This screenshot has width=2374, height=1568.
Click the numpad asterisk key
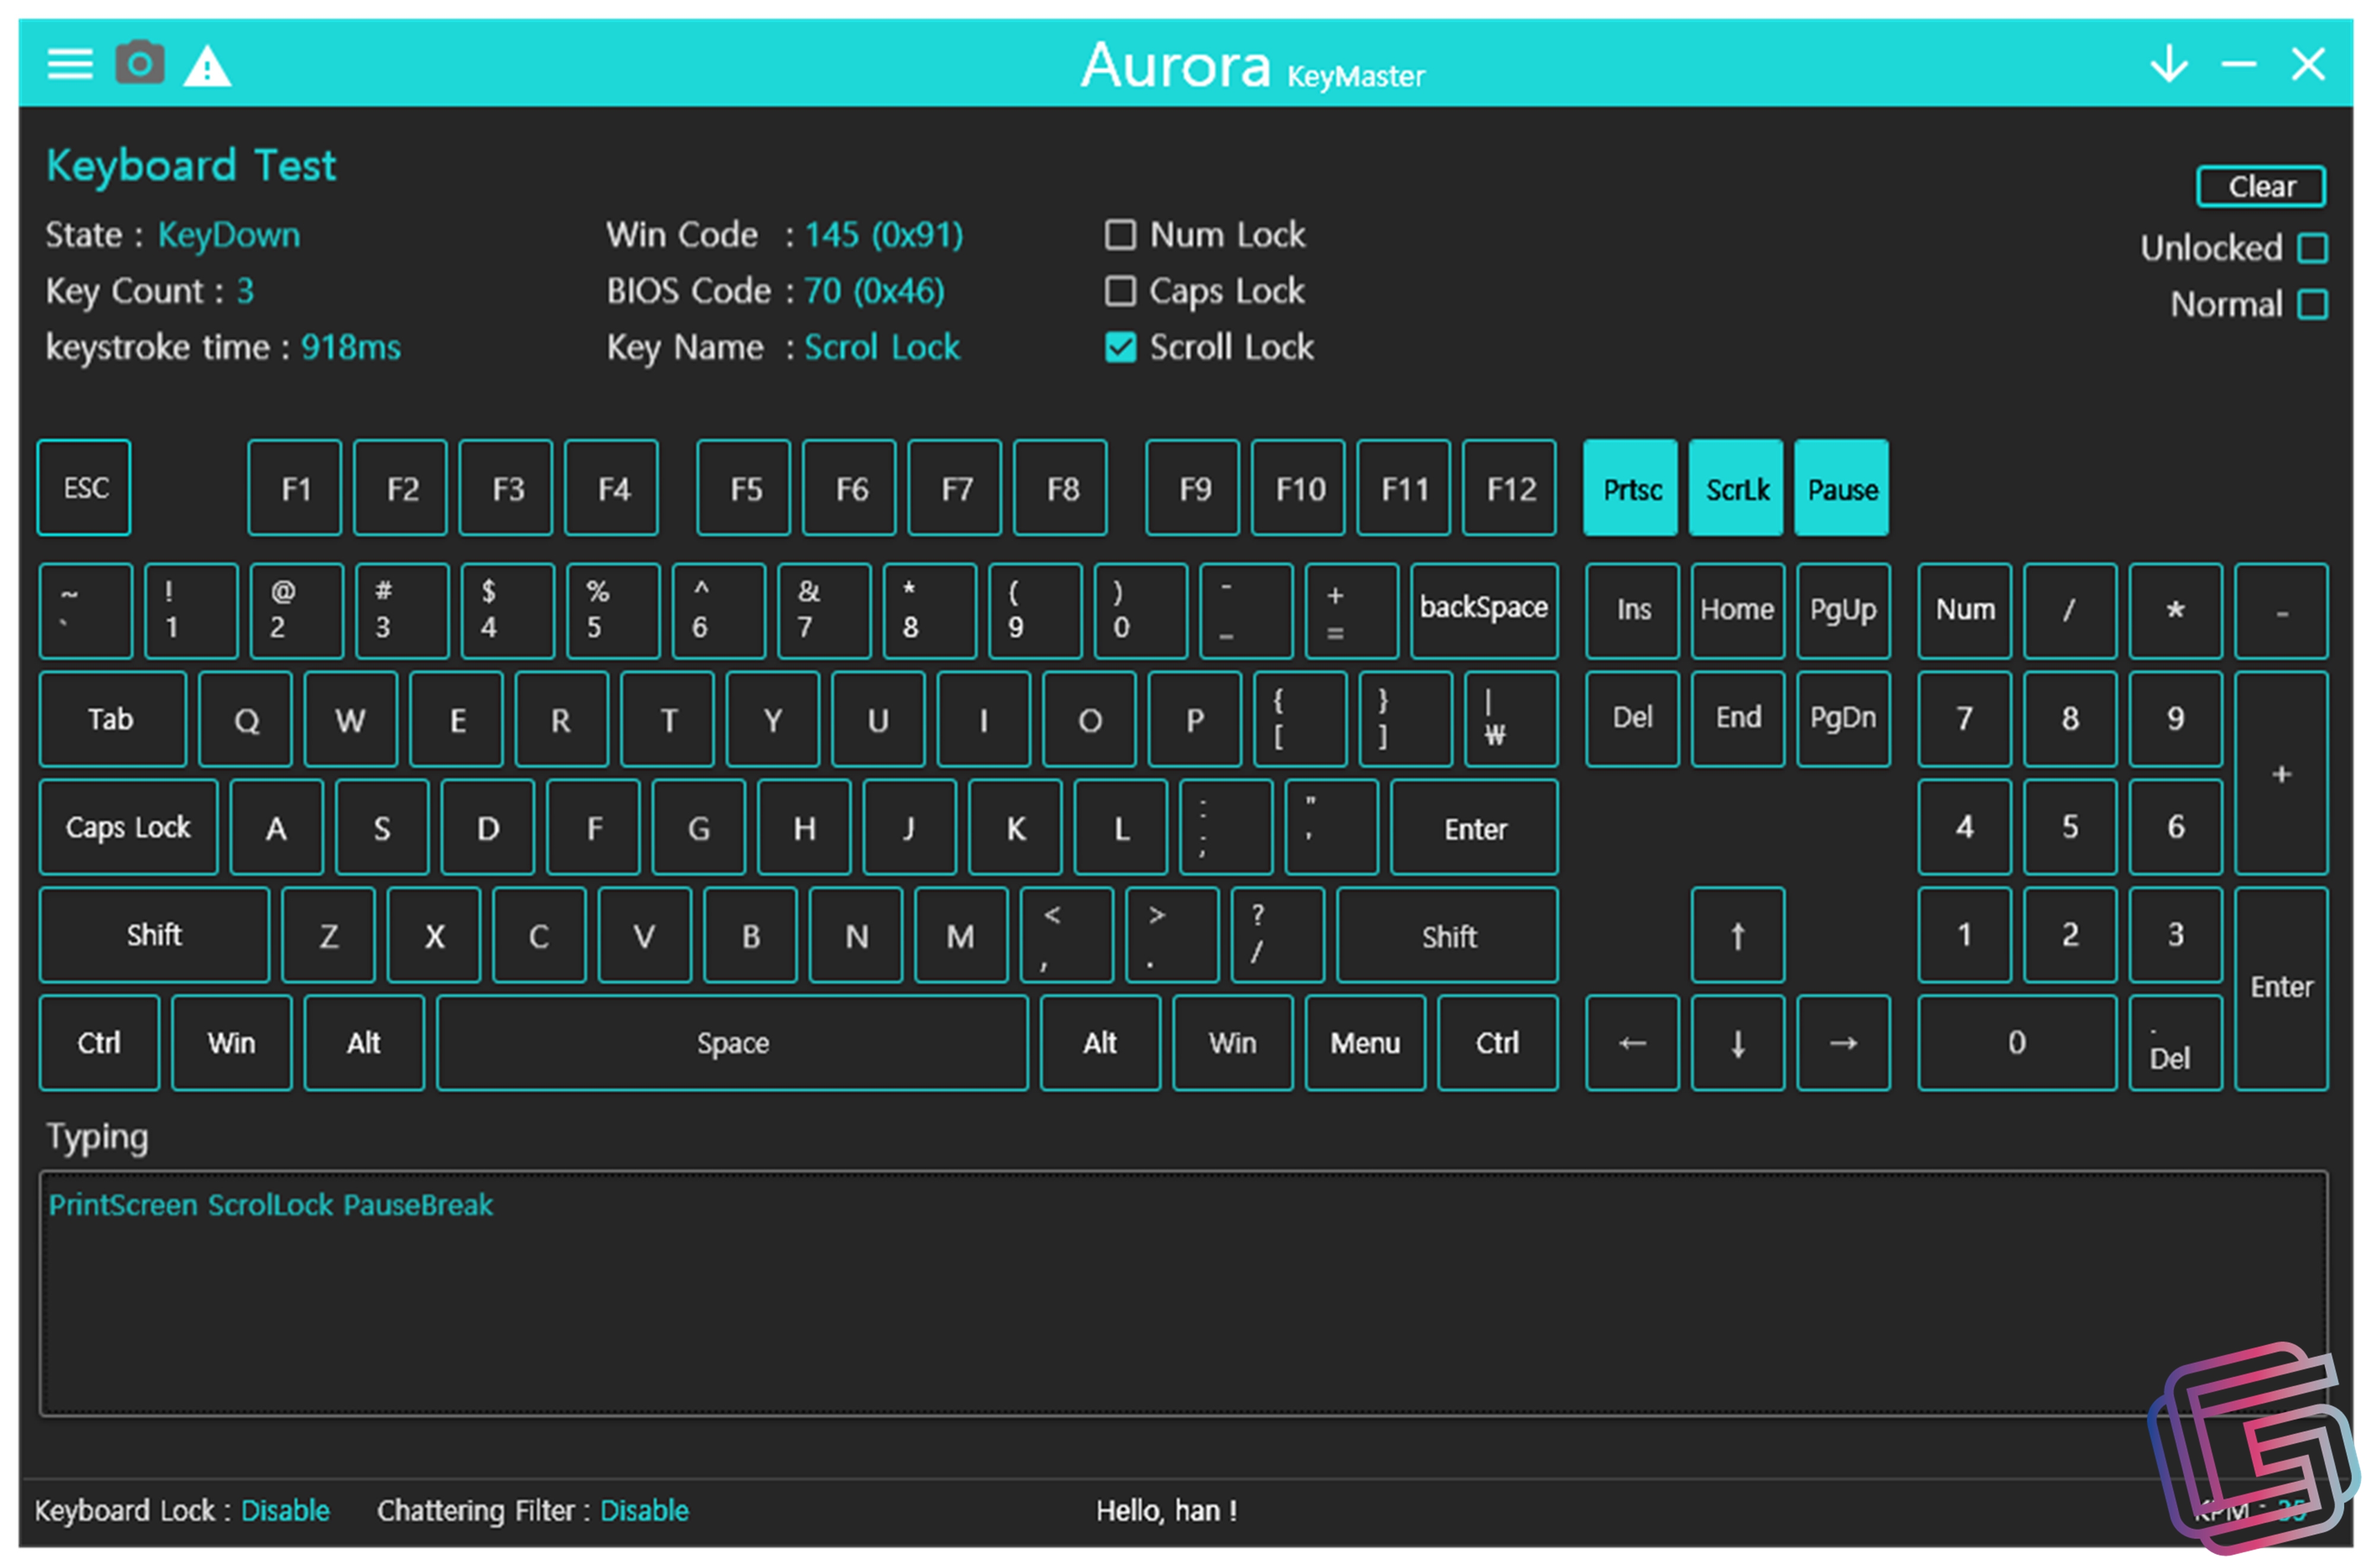2175,611
